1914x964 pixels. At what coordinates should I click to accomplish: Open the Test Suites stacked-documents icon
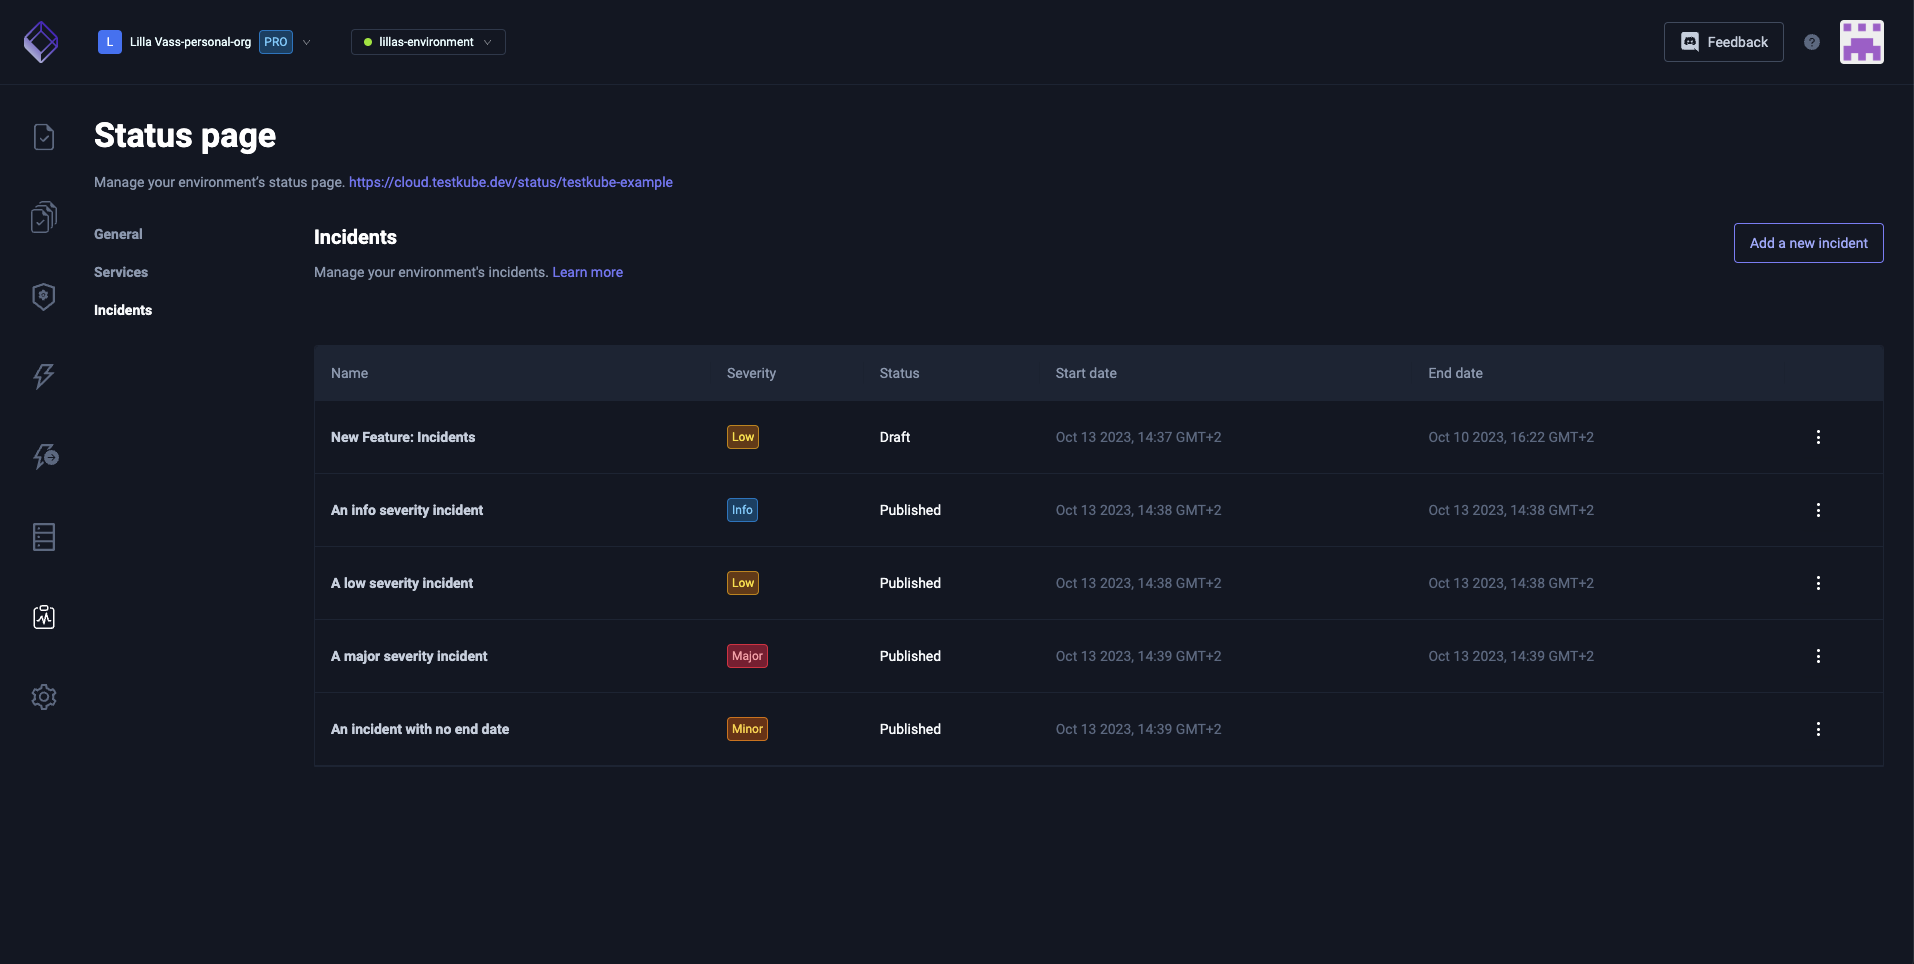(44, 217)
